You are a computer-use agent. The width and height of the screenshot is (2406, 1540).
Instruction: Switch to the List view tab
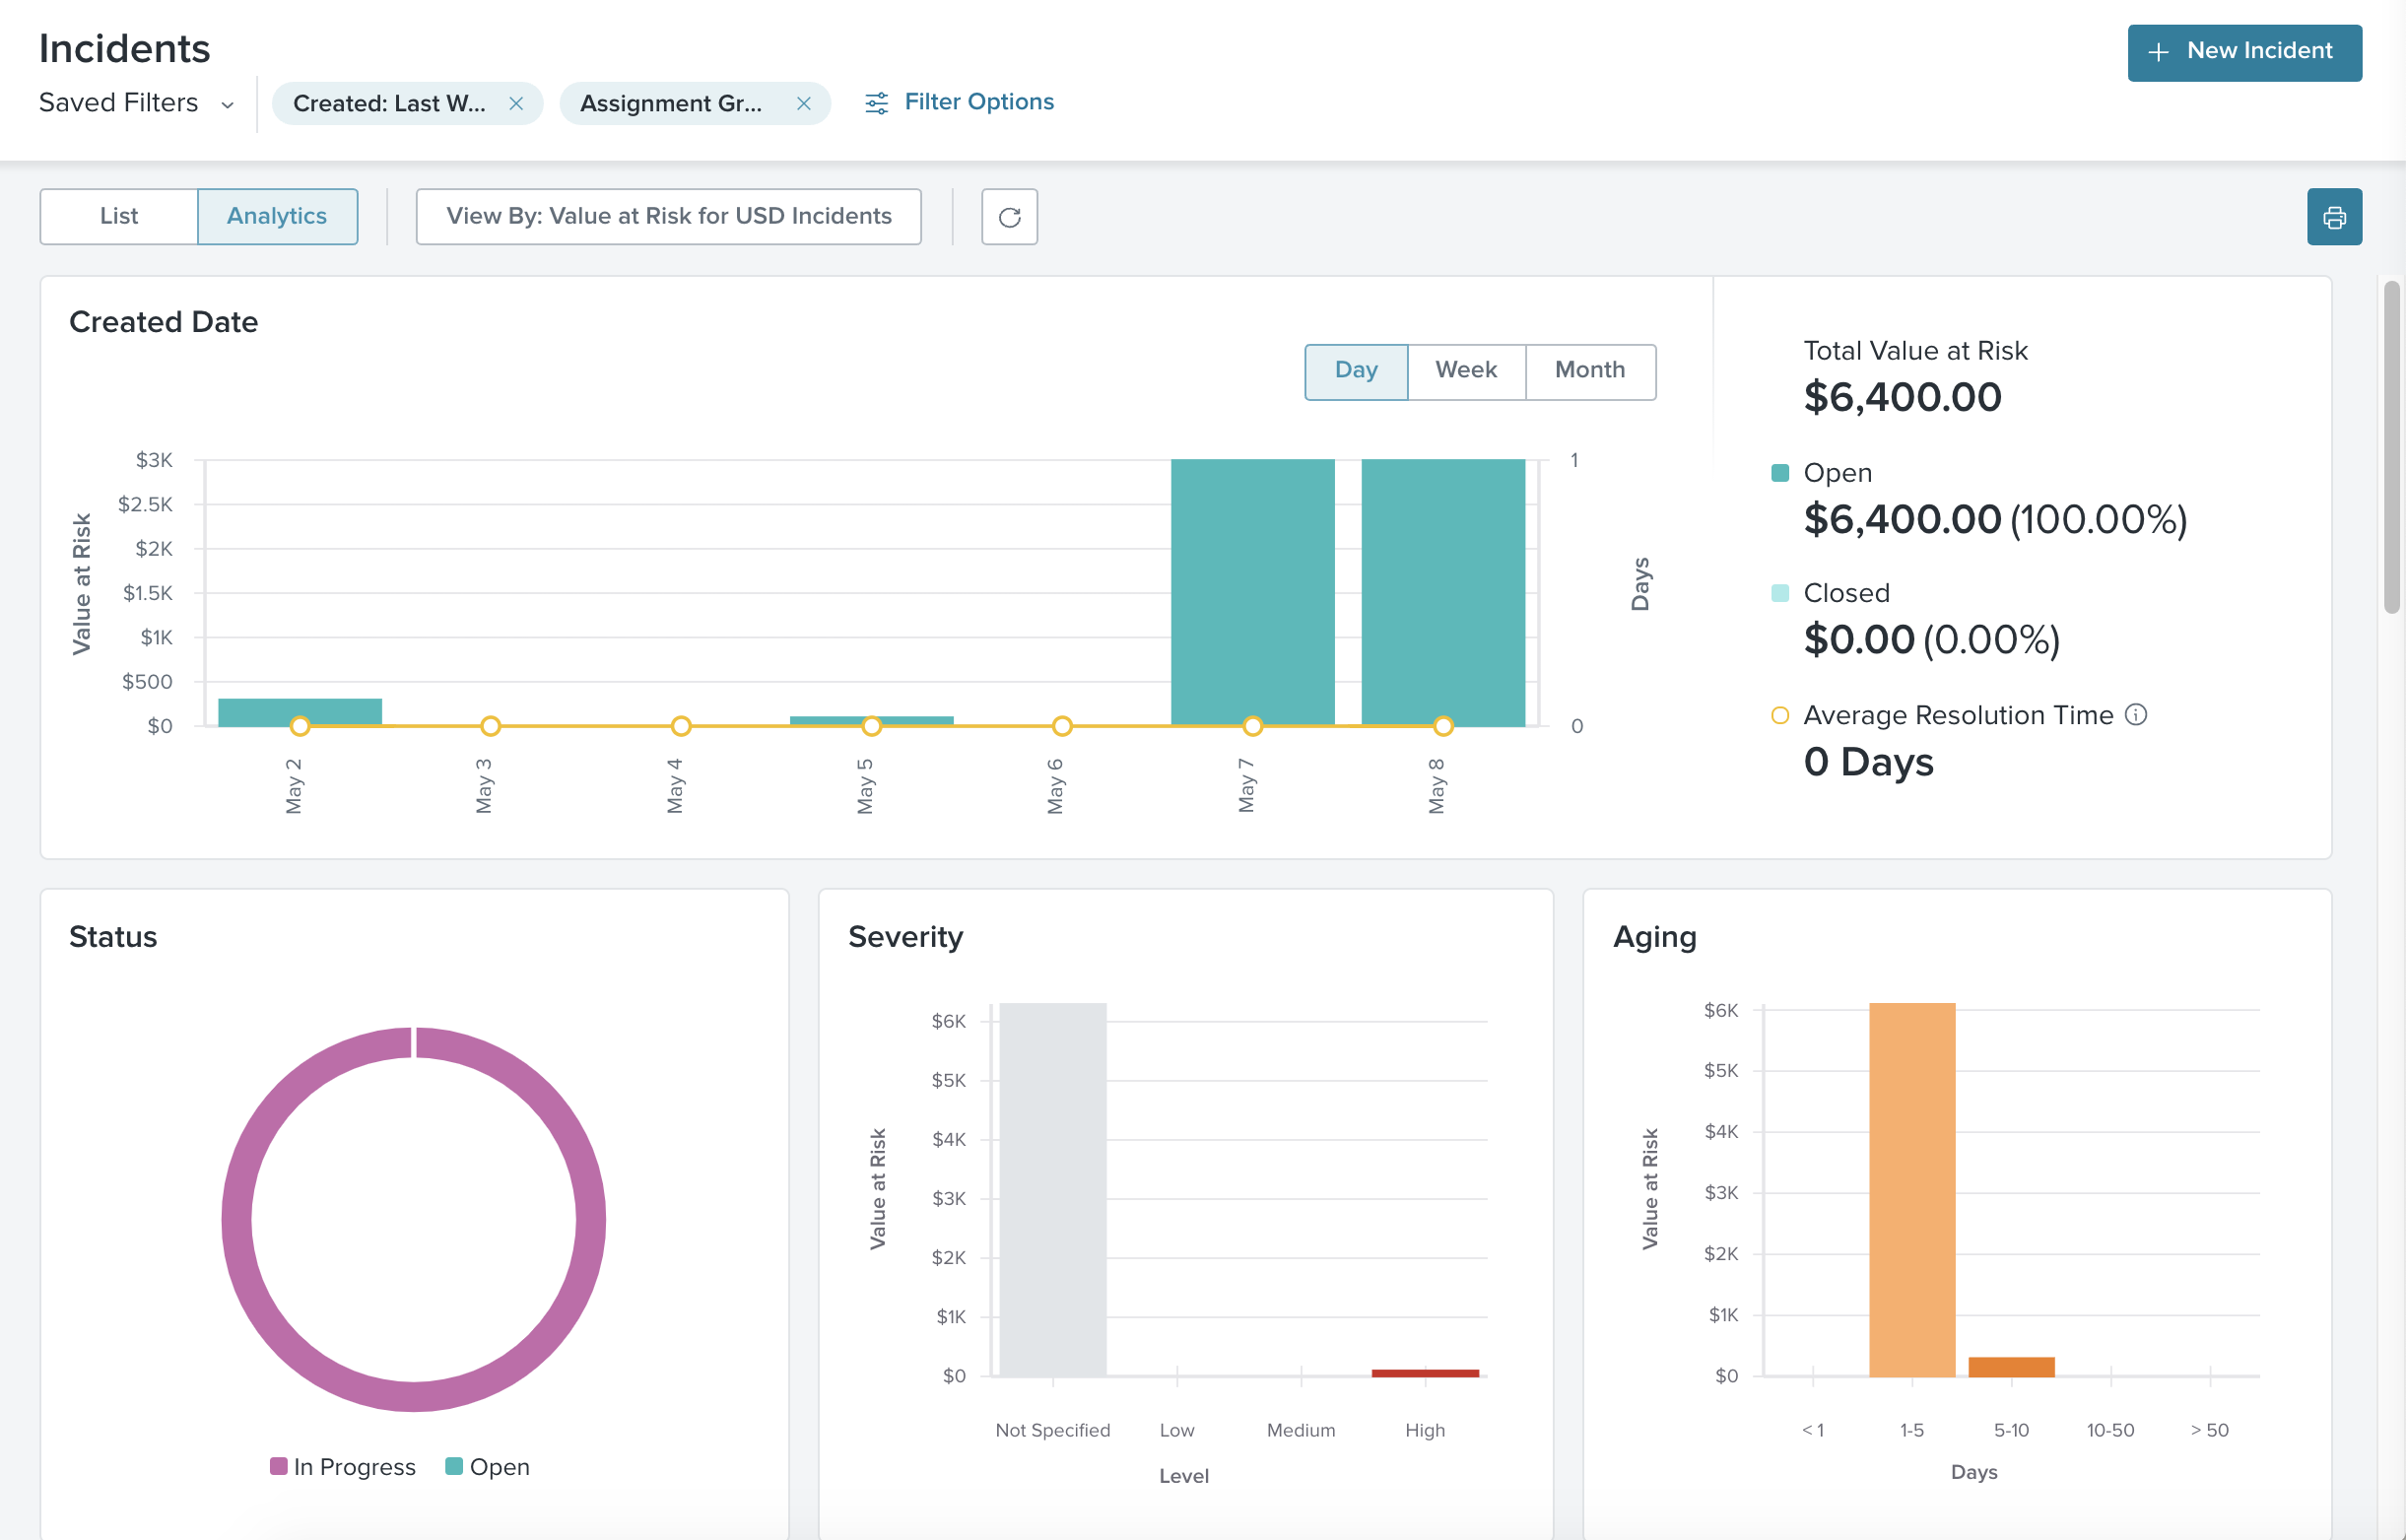pyautogui.click(x=118, y=216)
